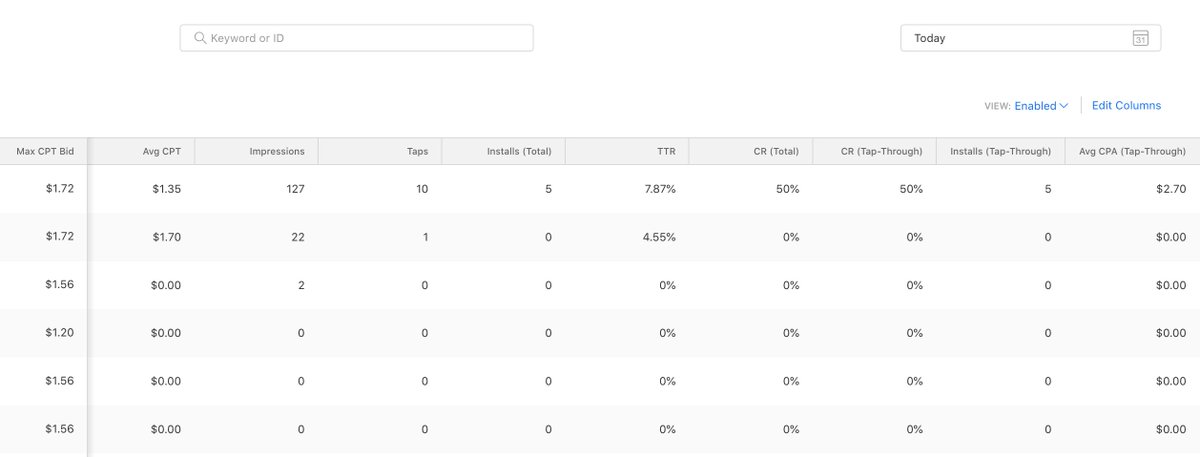1200x457 pixels.
Task: Click the magnifier icon in search box
Action: pos(200,38)
